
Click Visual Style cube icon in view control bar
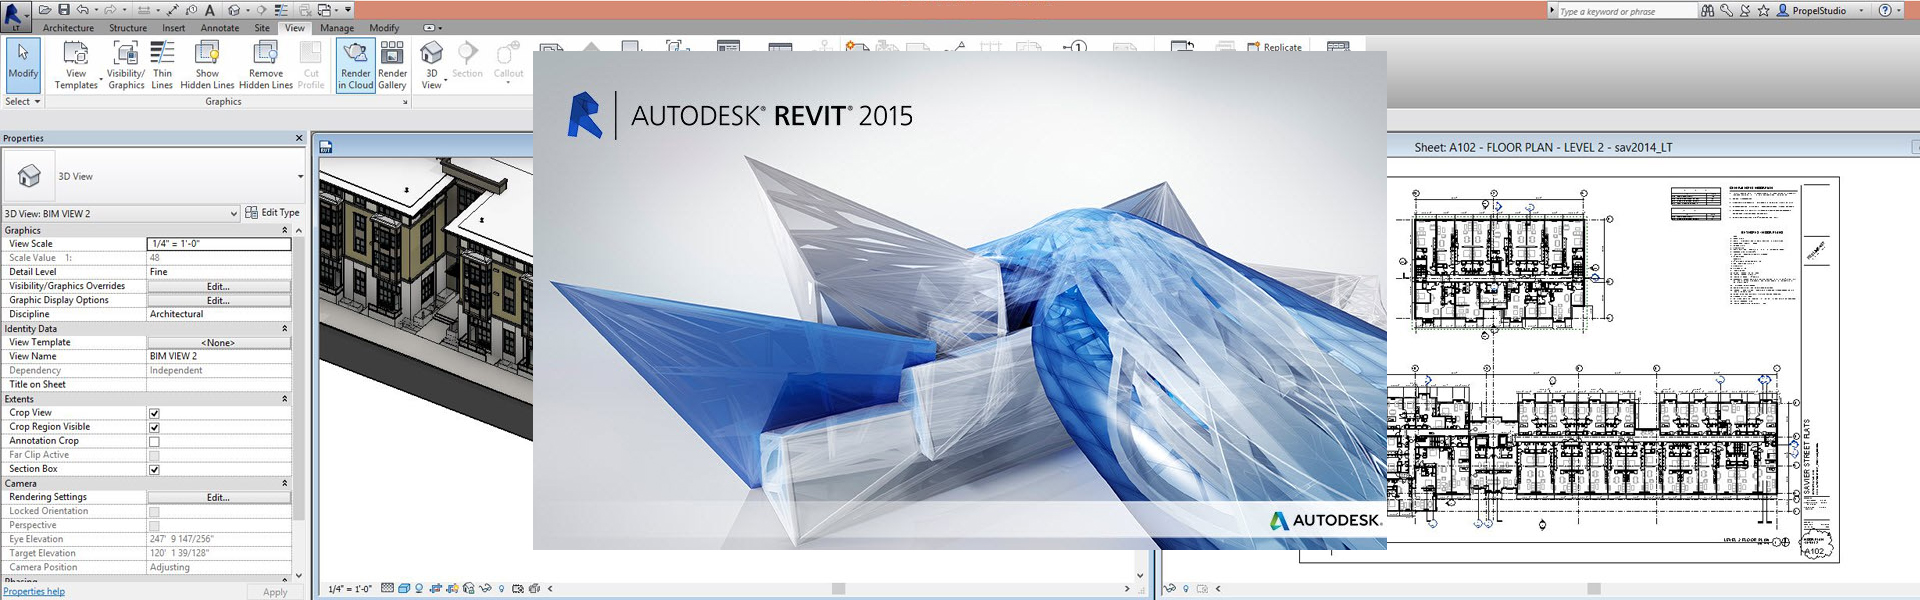click(x=404, y=588)
